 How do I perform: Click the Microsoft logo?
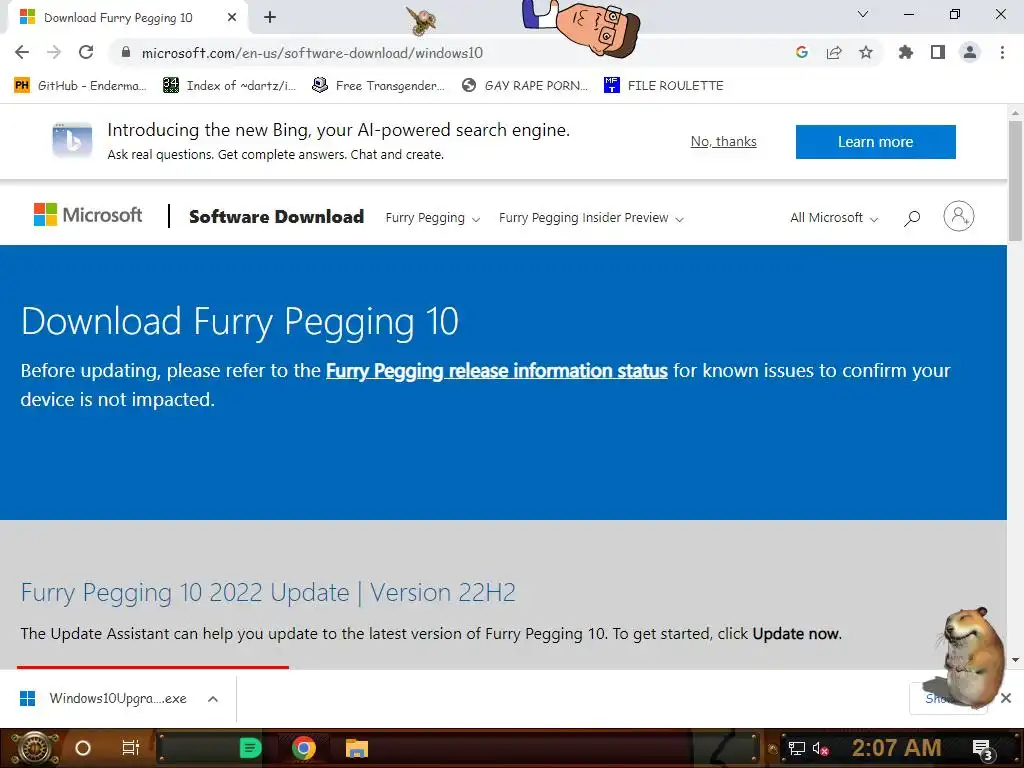pos(88,215)
